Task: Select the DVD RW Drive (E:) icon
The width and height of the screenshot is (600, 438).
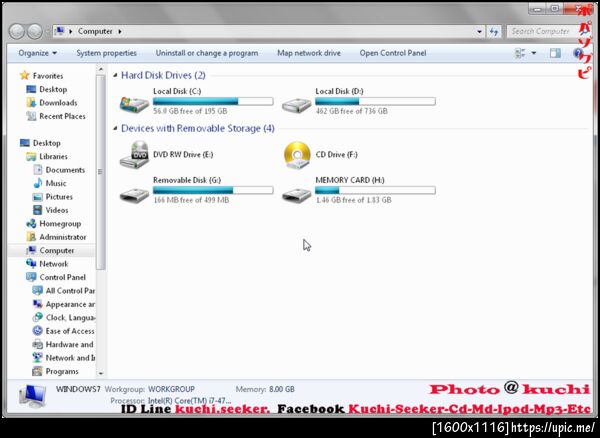Action: [x=134, y=155]
